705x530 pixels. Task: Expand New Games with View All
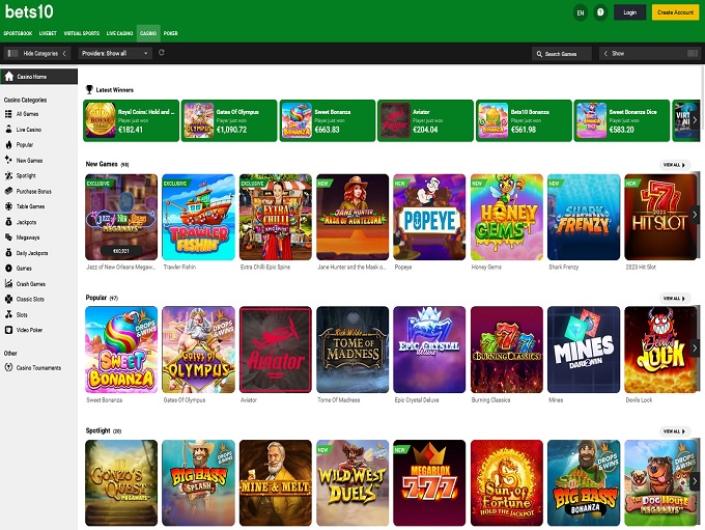[x=675, y=164]
